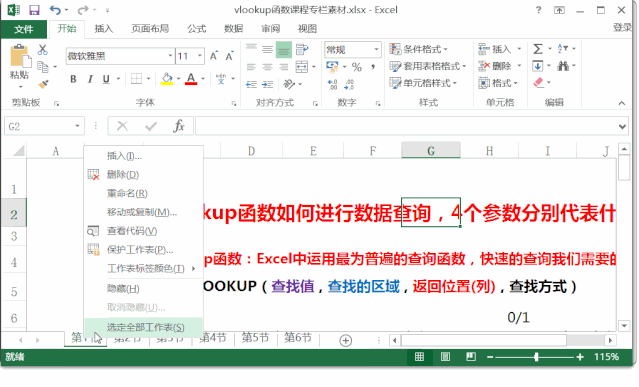This screenshot has height=387, width=639.
Task: Click the Copy icon
Action: click(43, 66)
